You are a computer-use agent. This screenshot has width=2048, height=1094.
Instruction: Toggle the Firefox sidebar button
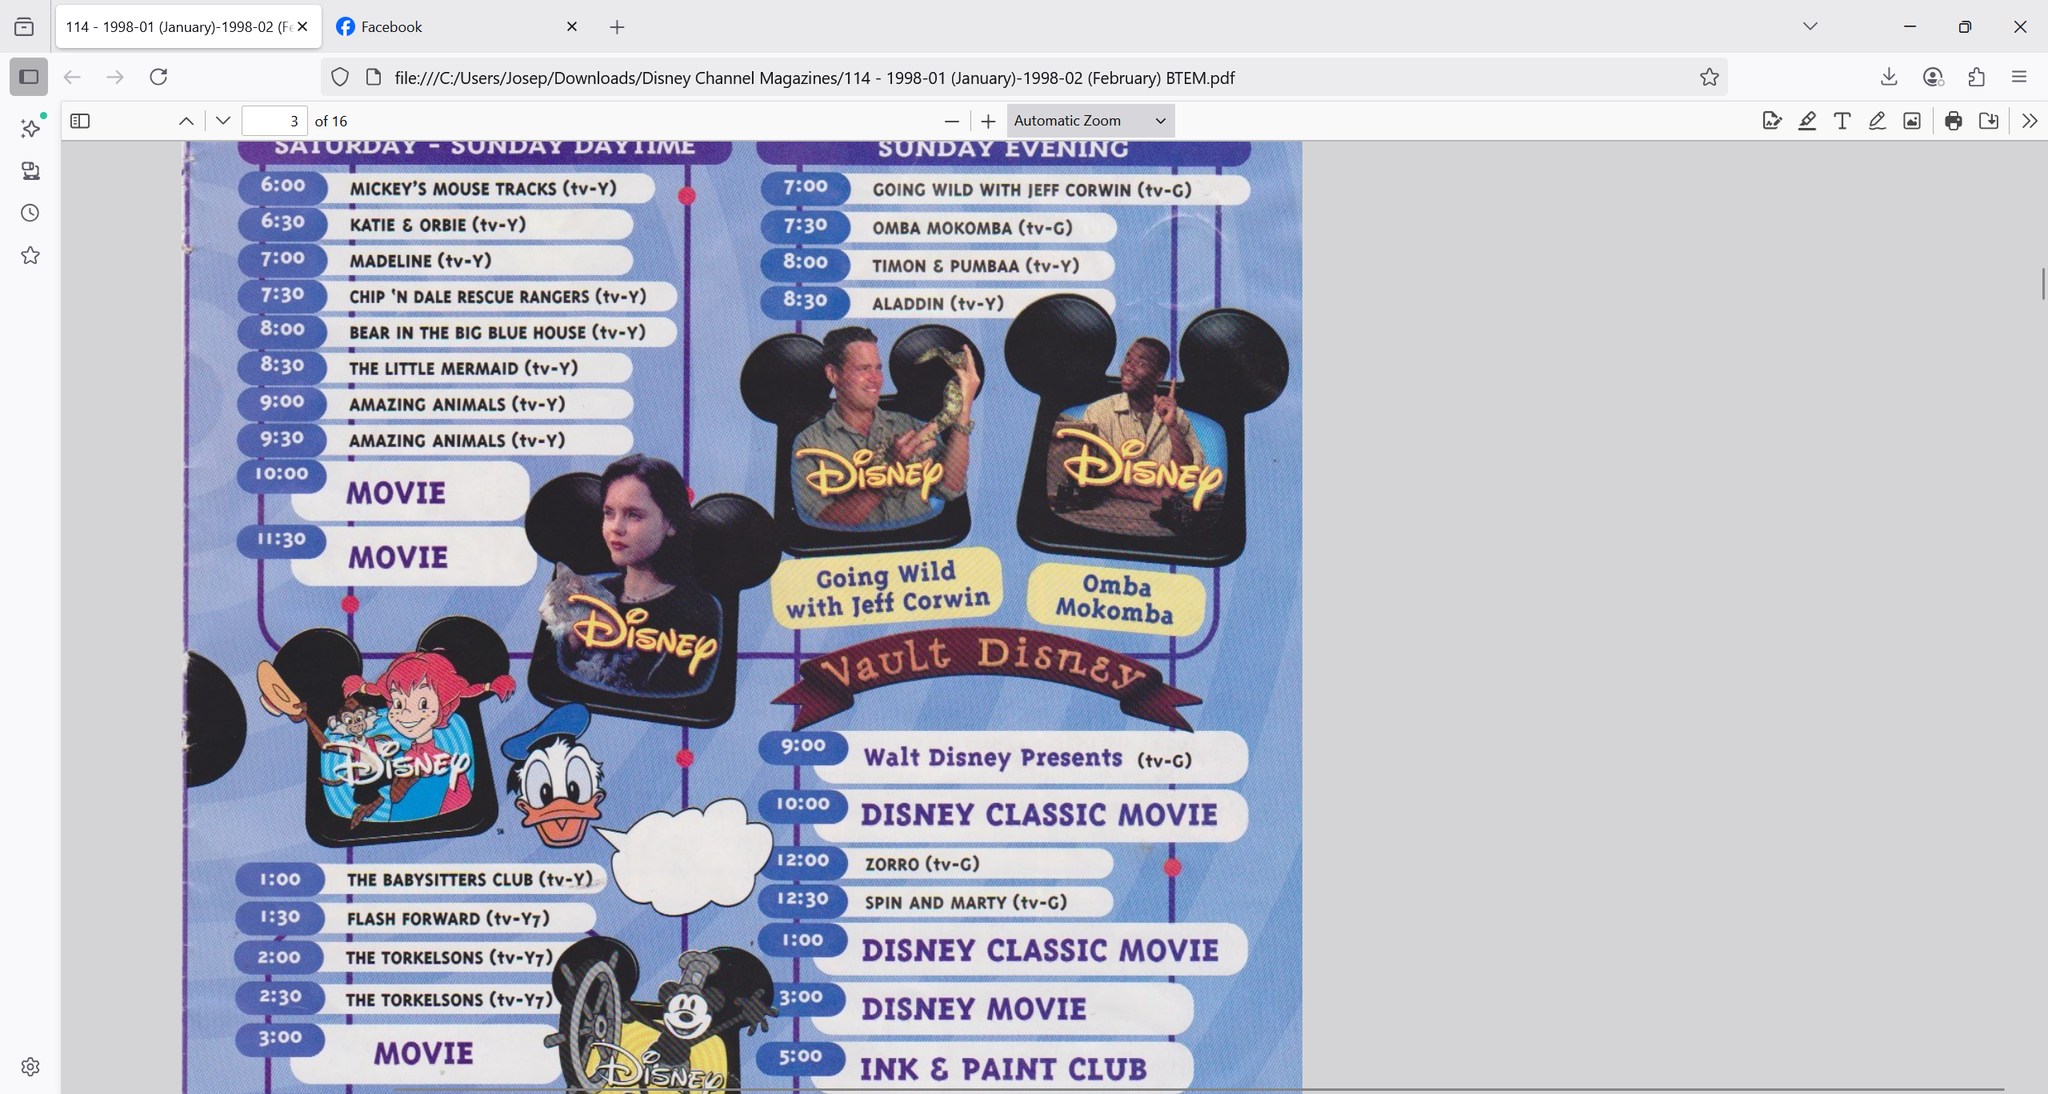[29, 77]
